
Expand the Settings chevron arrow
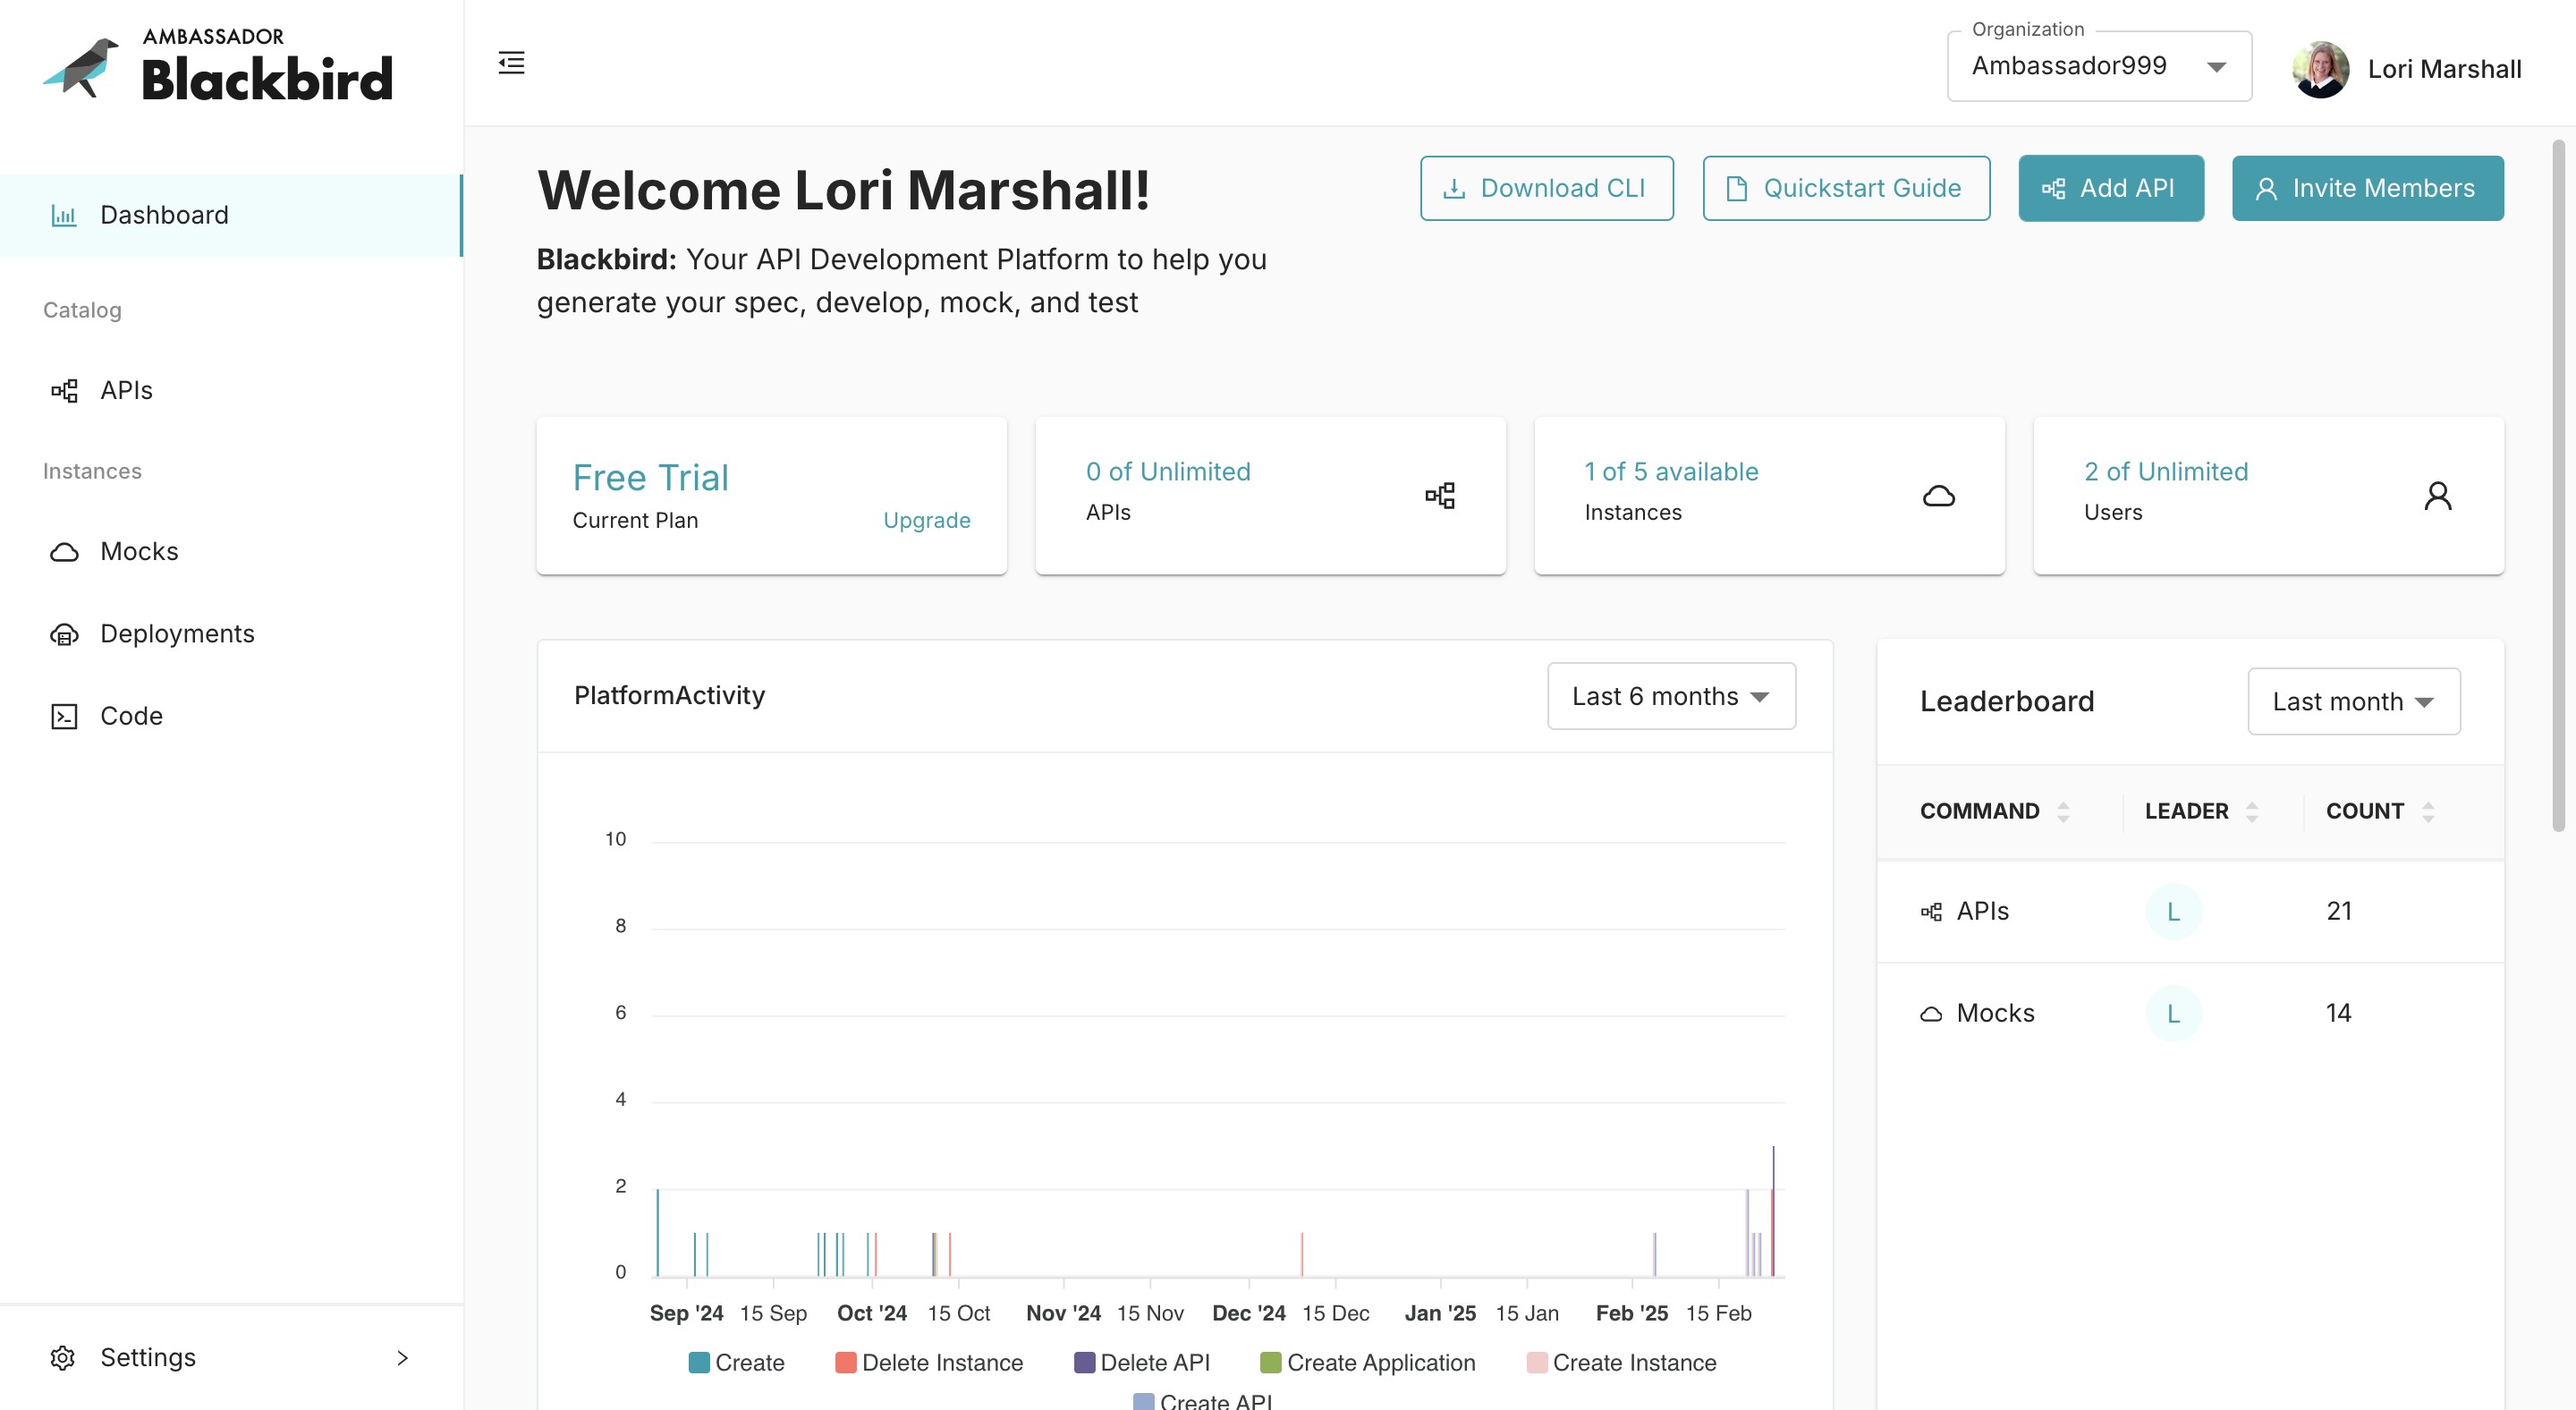[x=402, y=1357]
